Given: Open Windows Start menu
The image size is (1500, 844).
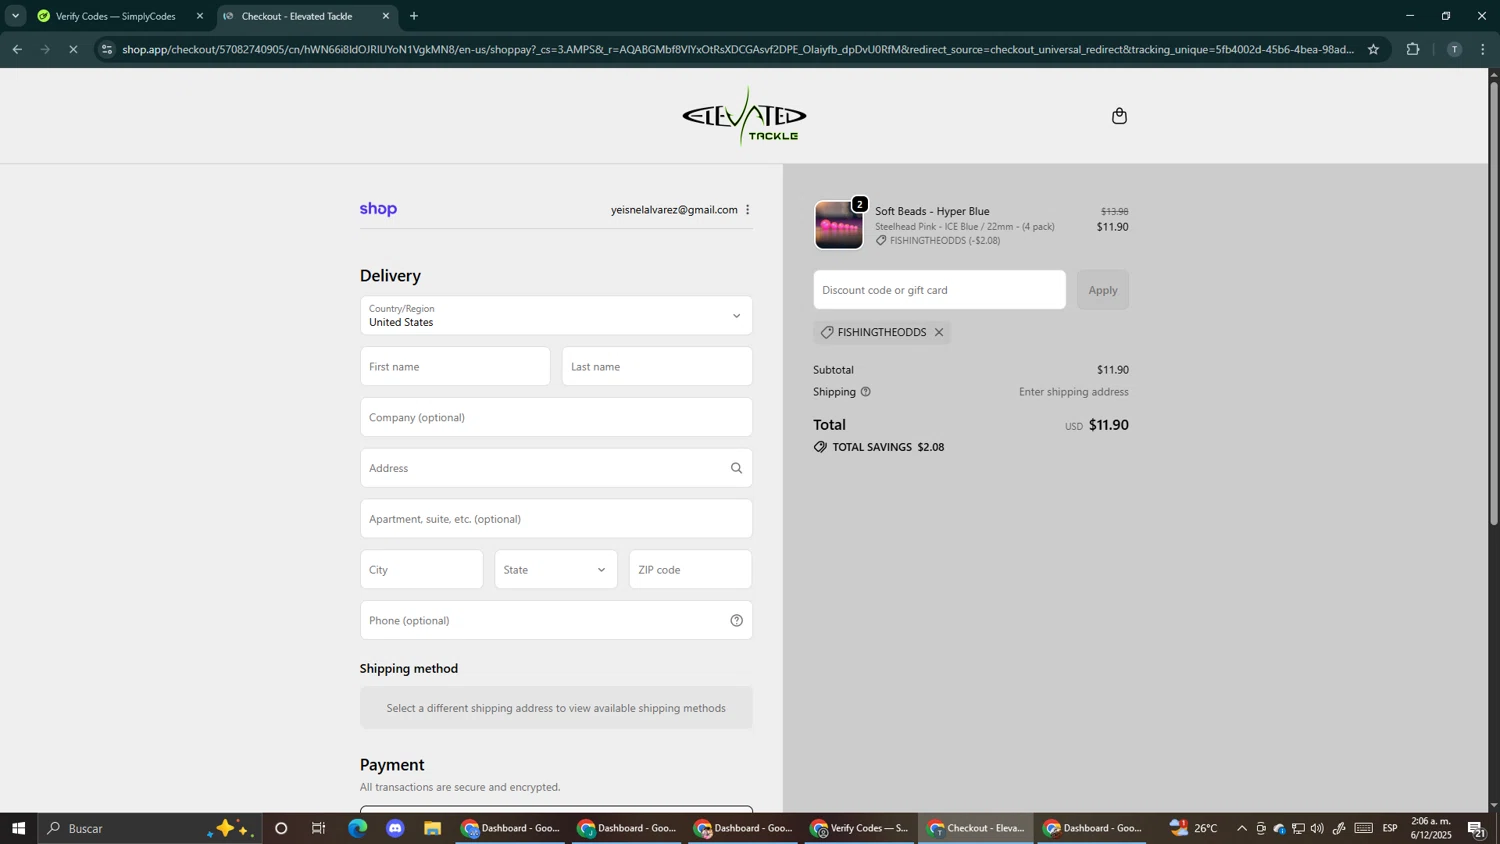Looking at the screenshot, I should (x=18, y=828).
